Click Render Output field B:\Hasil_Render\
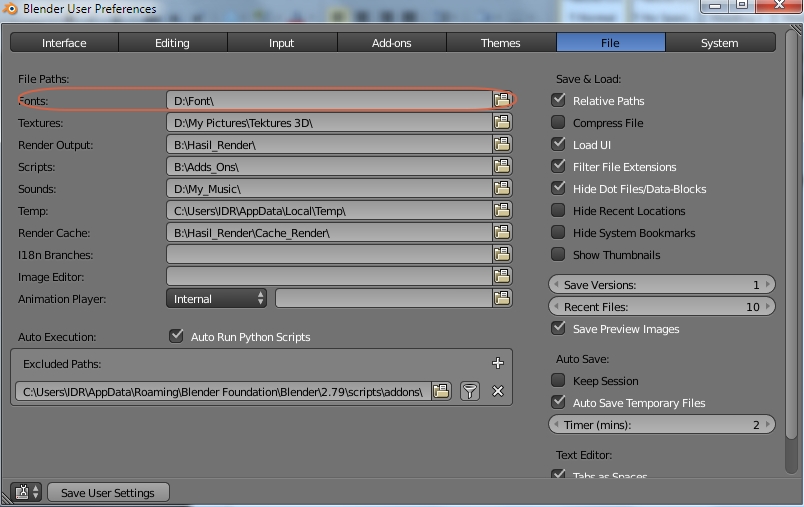 click(x=329, y=144)
